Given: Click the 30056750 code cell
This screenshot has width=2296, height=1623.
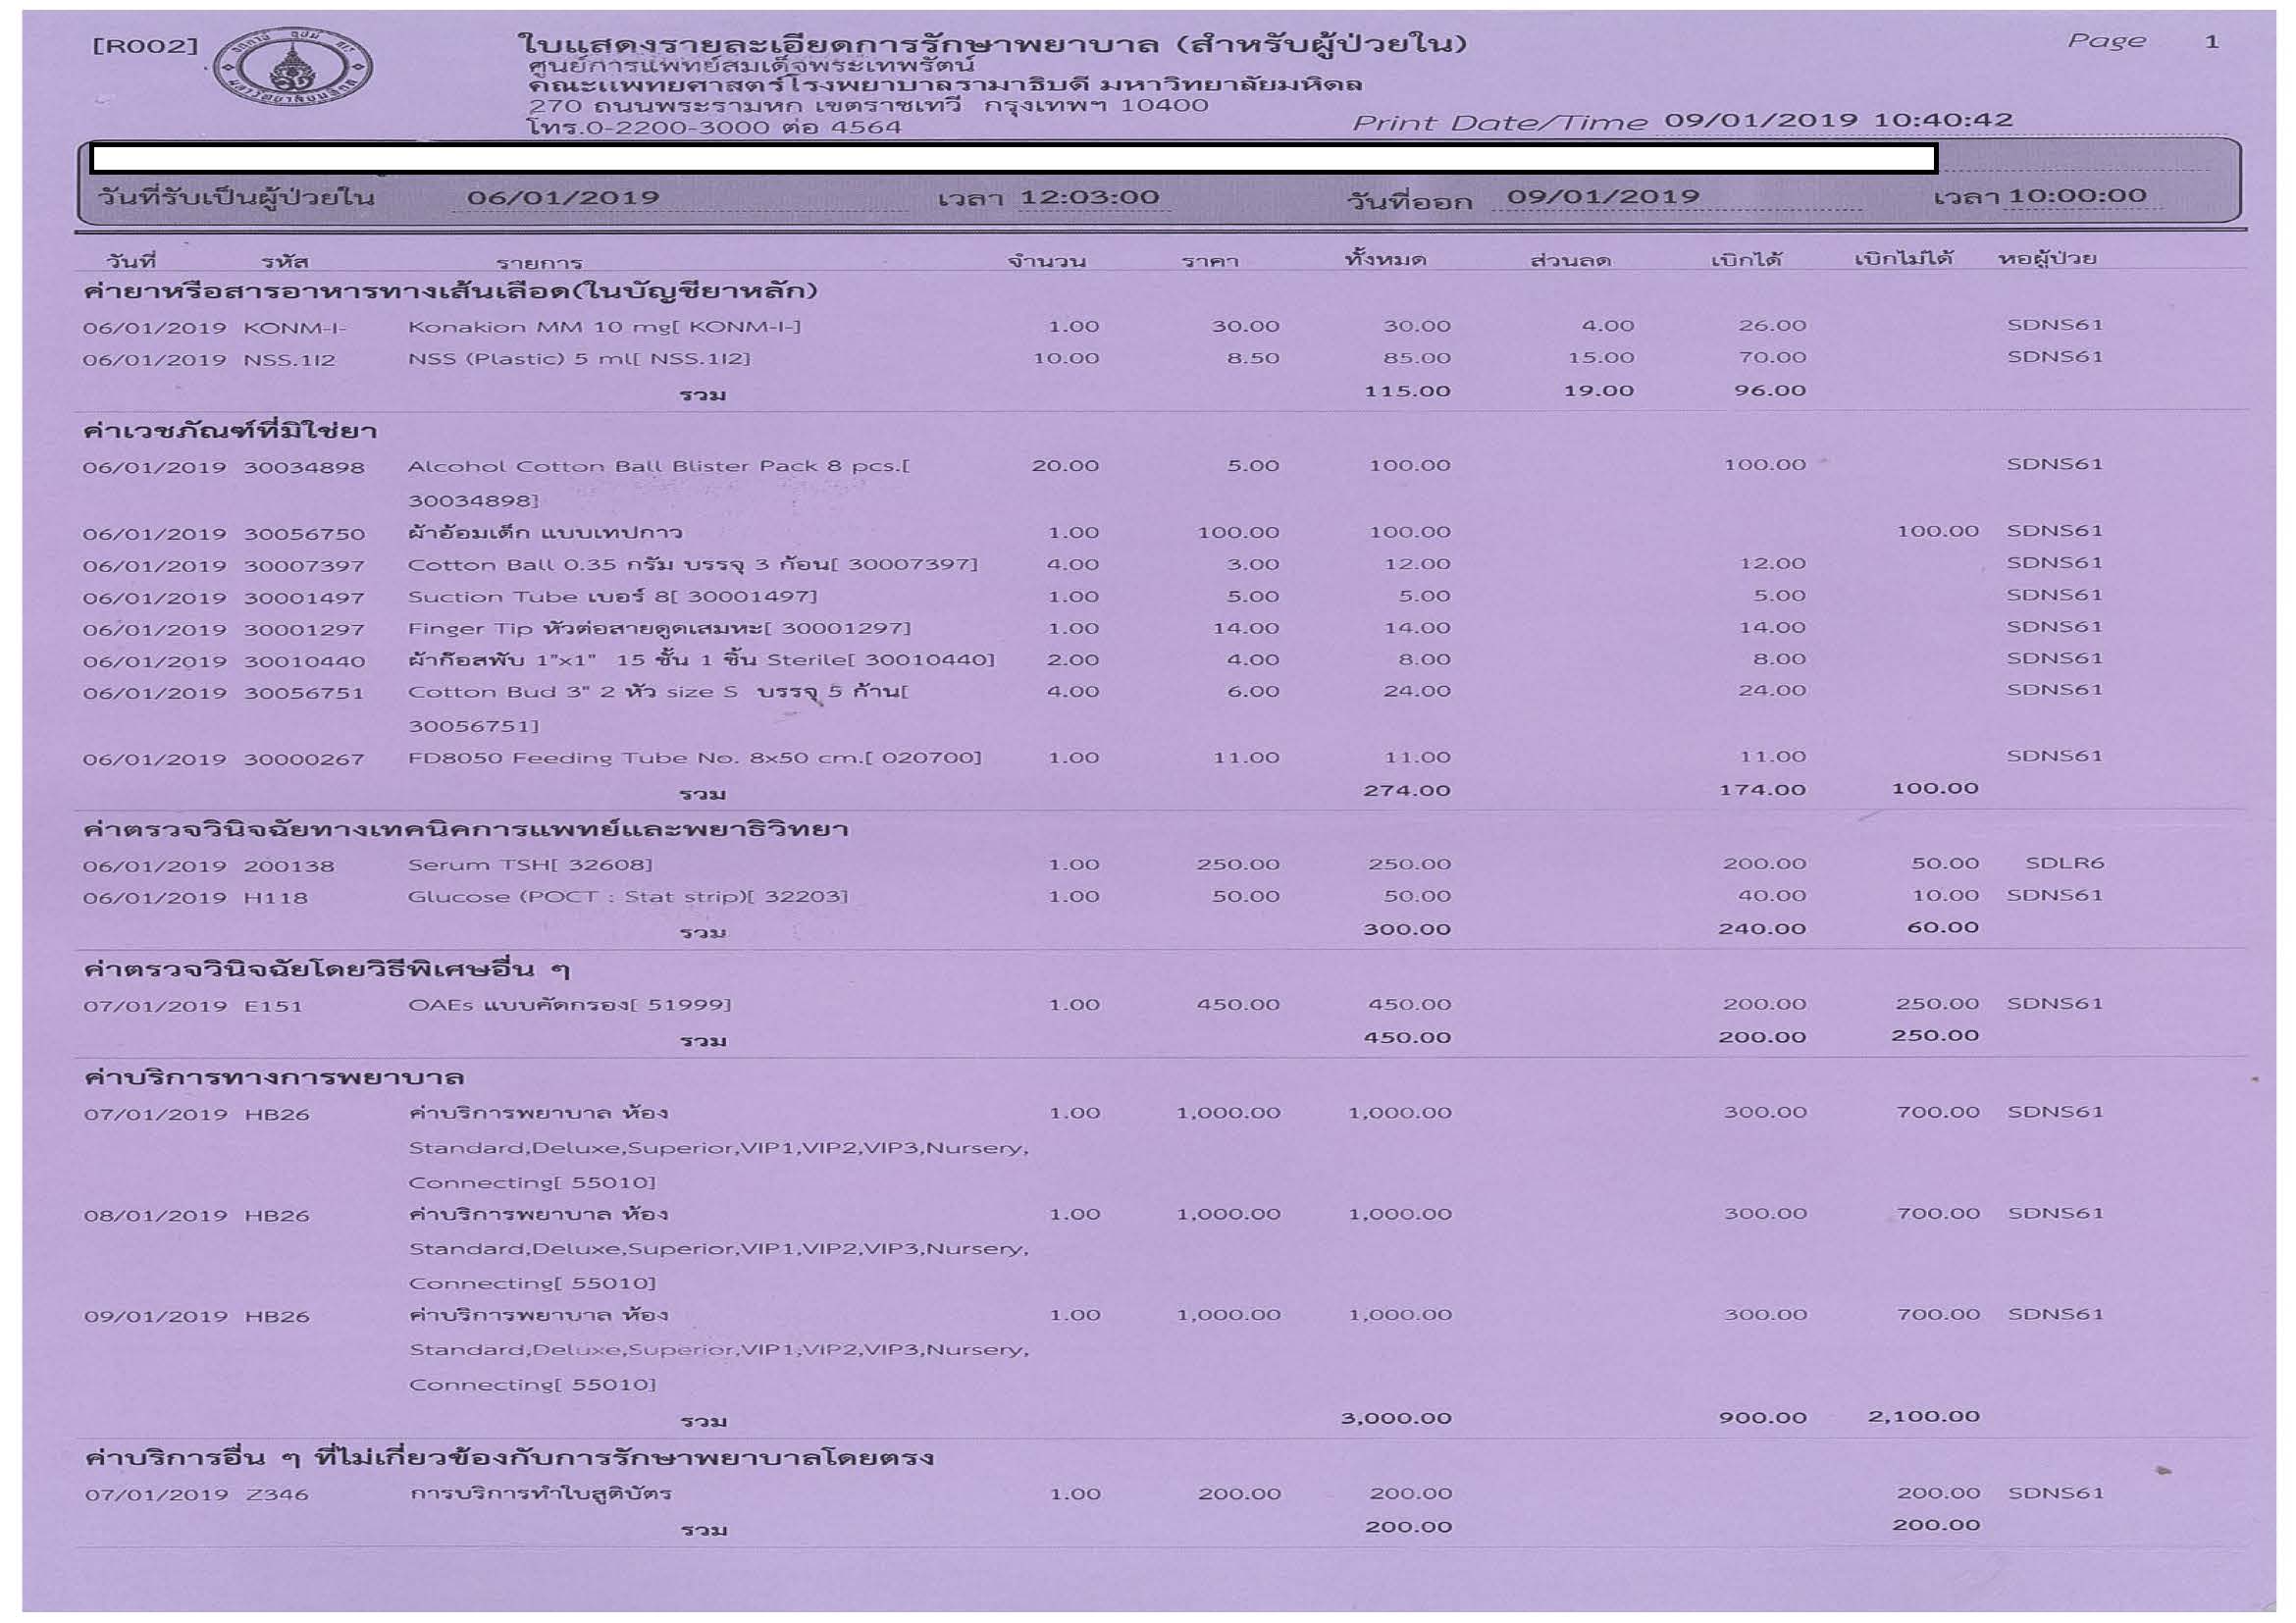Looking at the screenshot, I should [x=304, y=534].
